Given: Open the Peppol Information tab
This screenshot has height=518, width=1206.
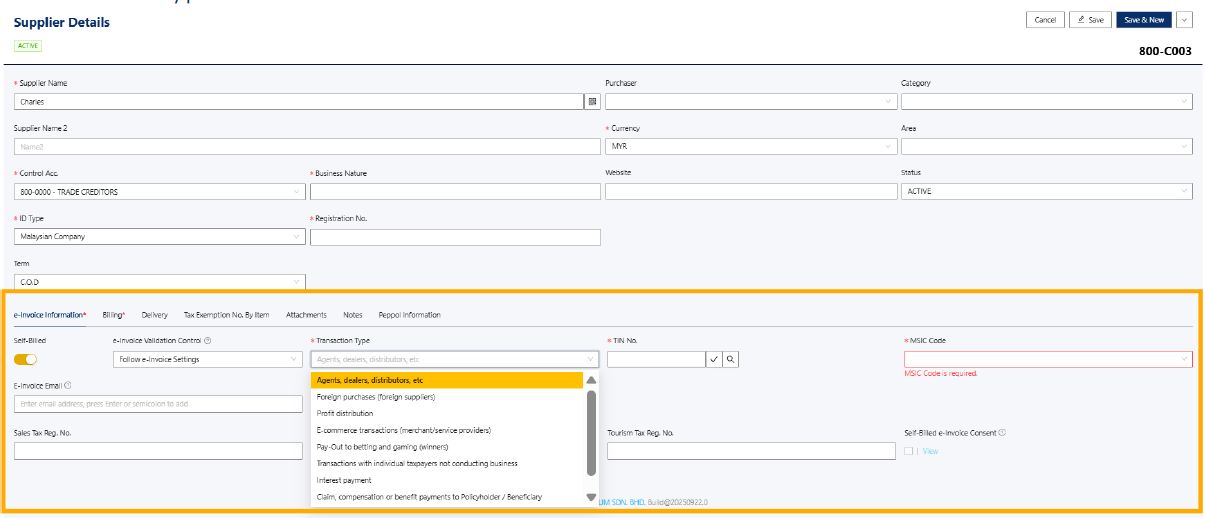Looking at the screenshot, I should 407,315.
